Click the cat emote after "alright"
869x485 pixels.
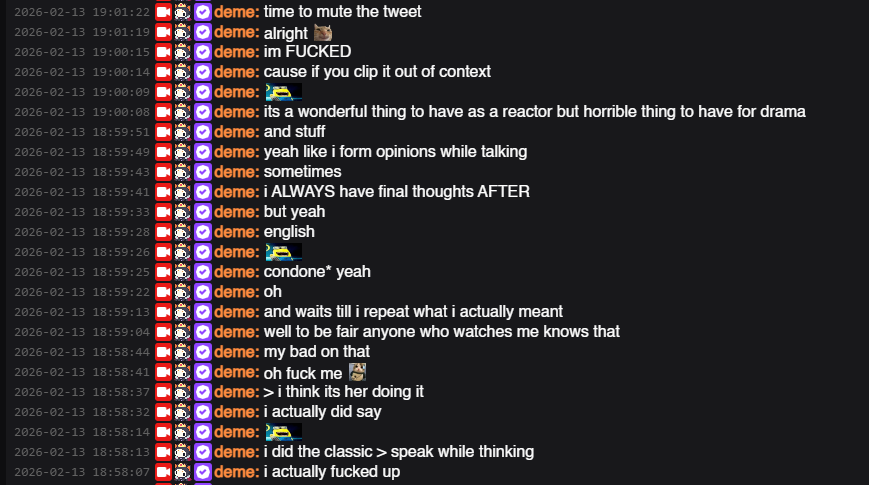323,33
